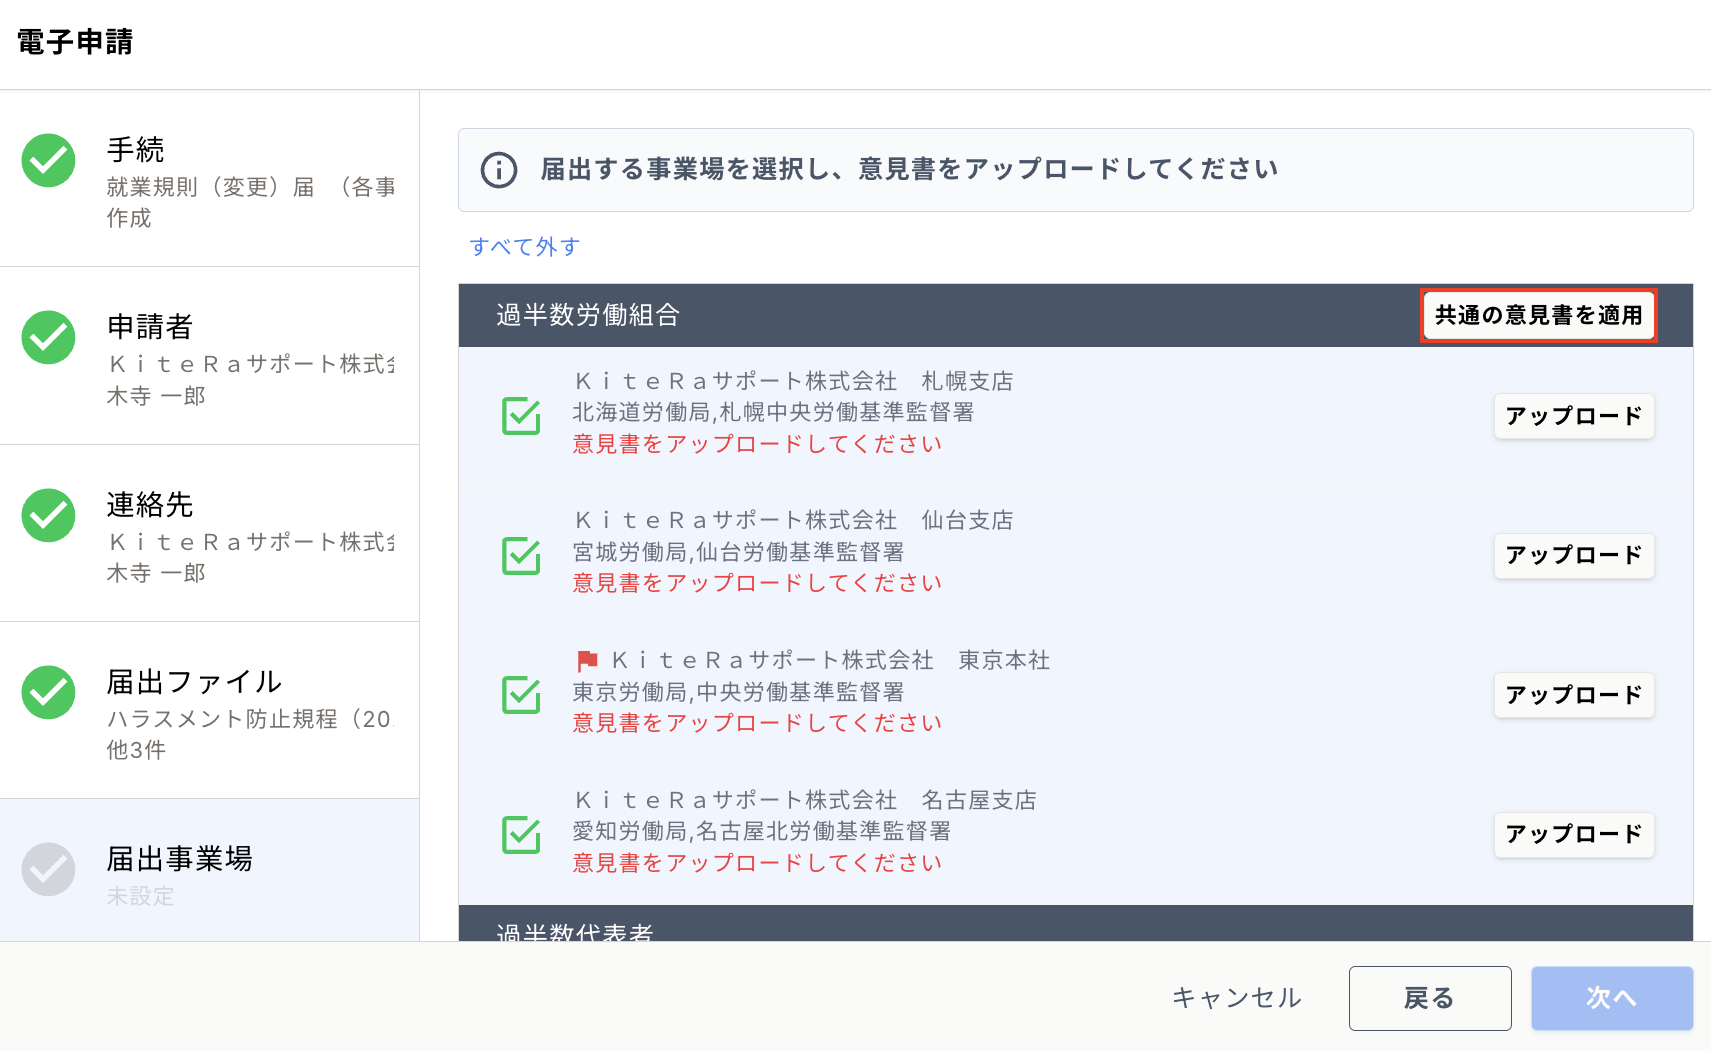Screen dimensions: 1711x1051
Task: Click the red flag icon beside 東京本社
Action: 587,661
